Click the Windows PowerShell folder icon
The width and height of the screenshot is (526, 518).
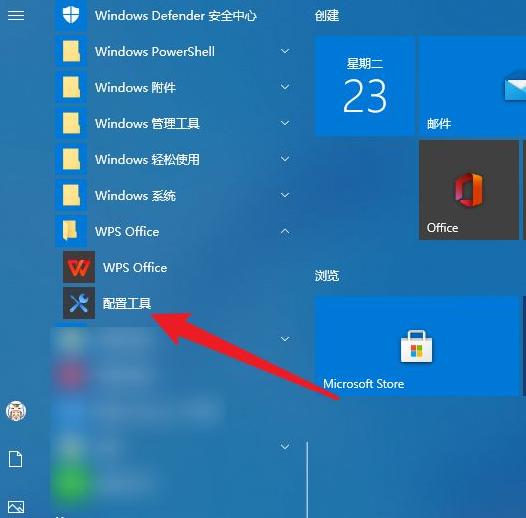pos(71,51)
